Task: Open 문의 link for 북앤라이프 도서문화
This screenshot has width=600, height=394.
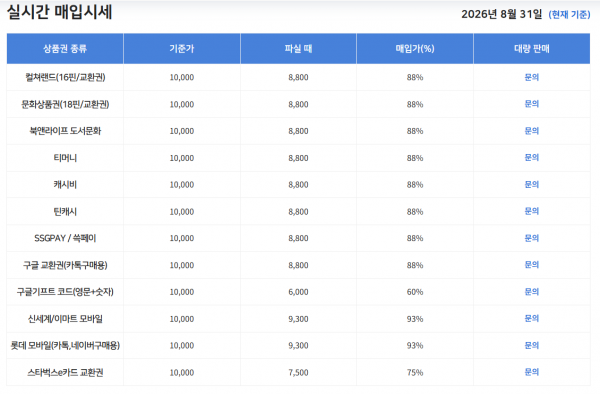Action: 532,131
